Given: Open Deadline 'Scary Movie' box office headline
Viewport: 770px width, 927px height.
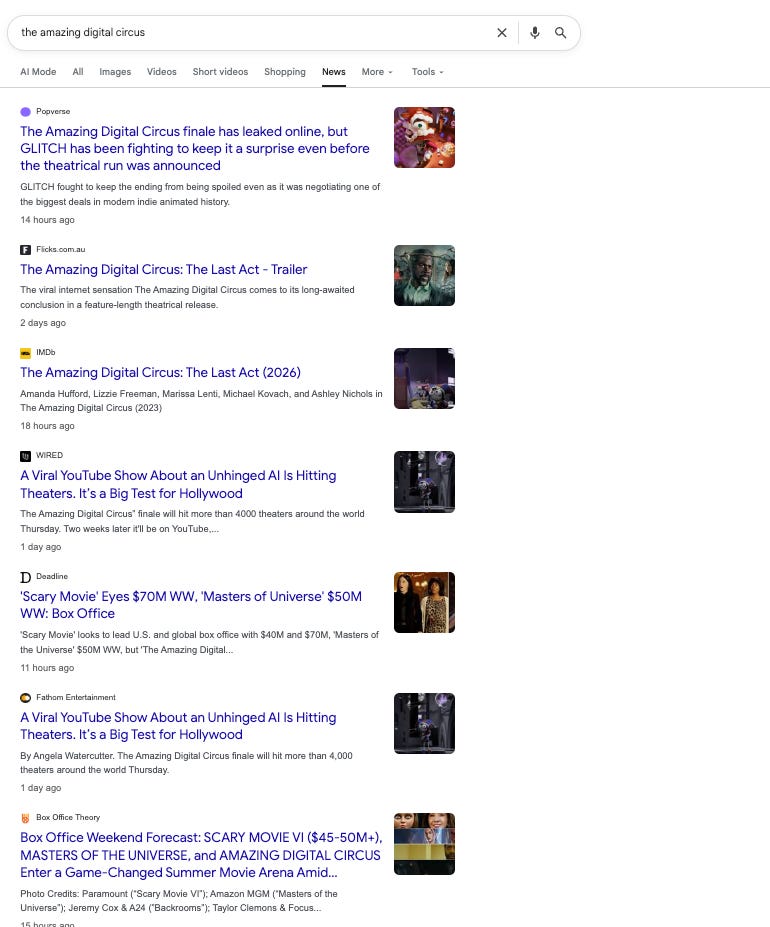Looking at the screenshot, I should (191, 605).
